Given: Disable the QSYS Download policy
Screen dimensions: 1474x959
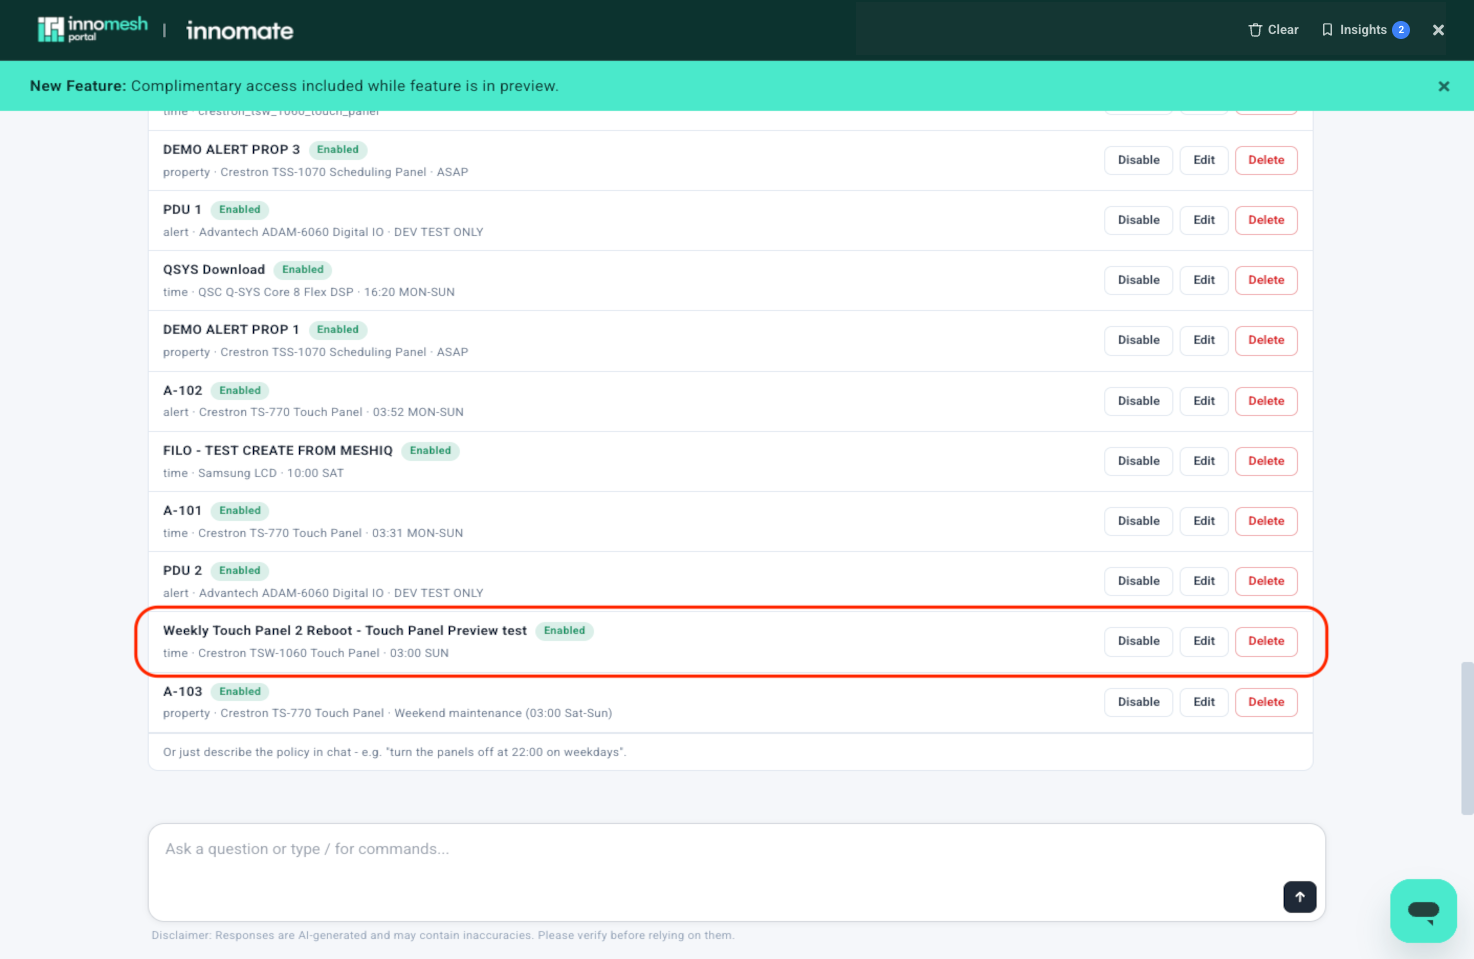Looking at the screenshot, I should pyautogui.click(x=1138, y=280).
